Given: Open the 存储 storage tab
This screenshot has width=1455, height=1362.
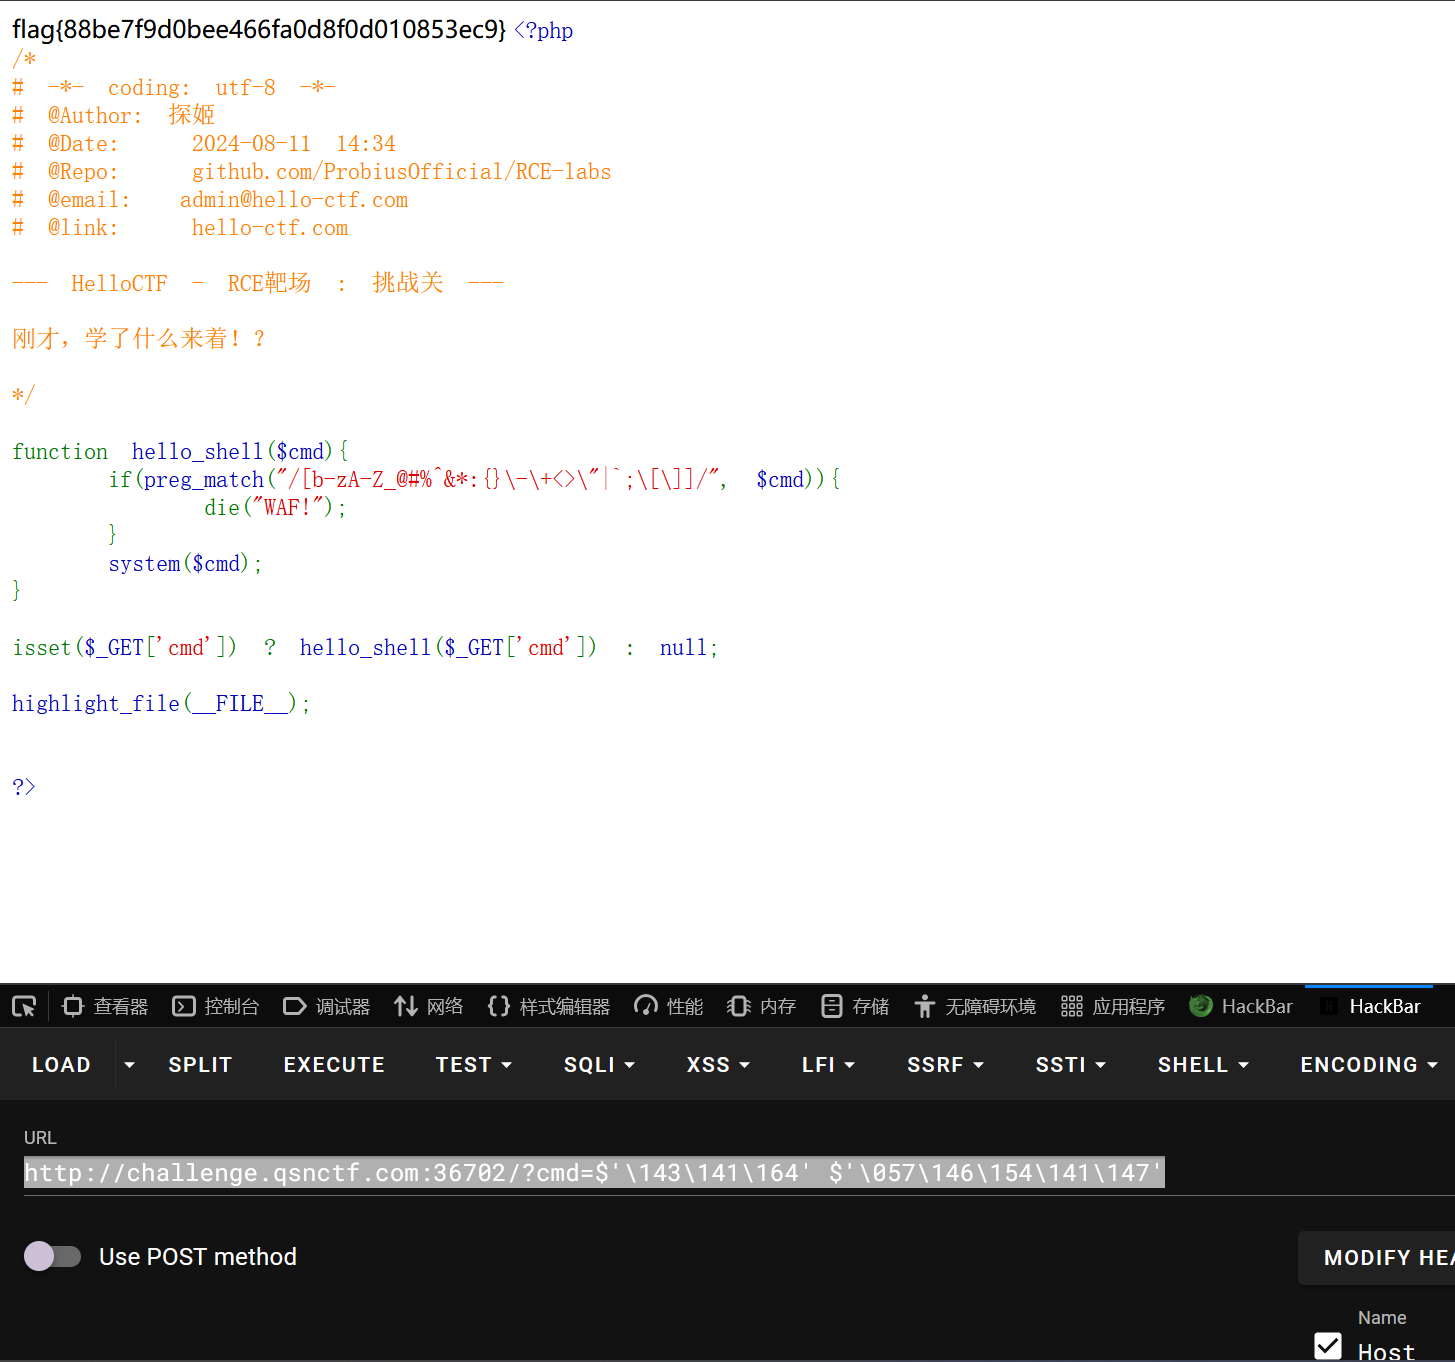Looking at the screenshot, I should [855, 1006].
